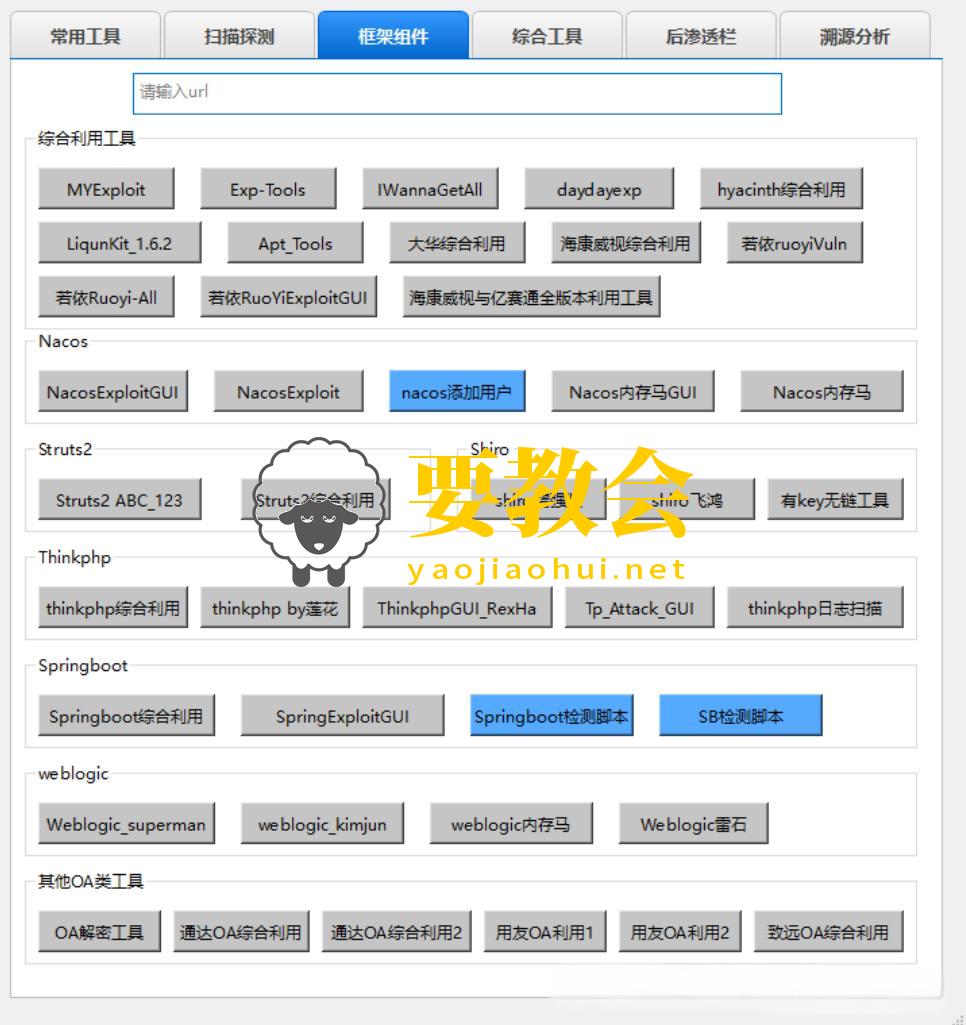Open the 后渗透栏 tab
The height and width of the screenshot is (1025, 966).
coord(701,36)
